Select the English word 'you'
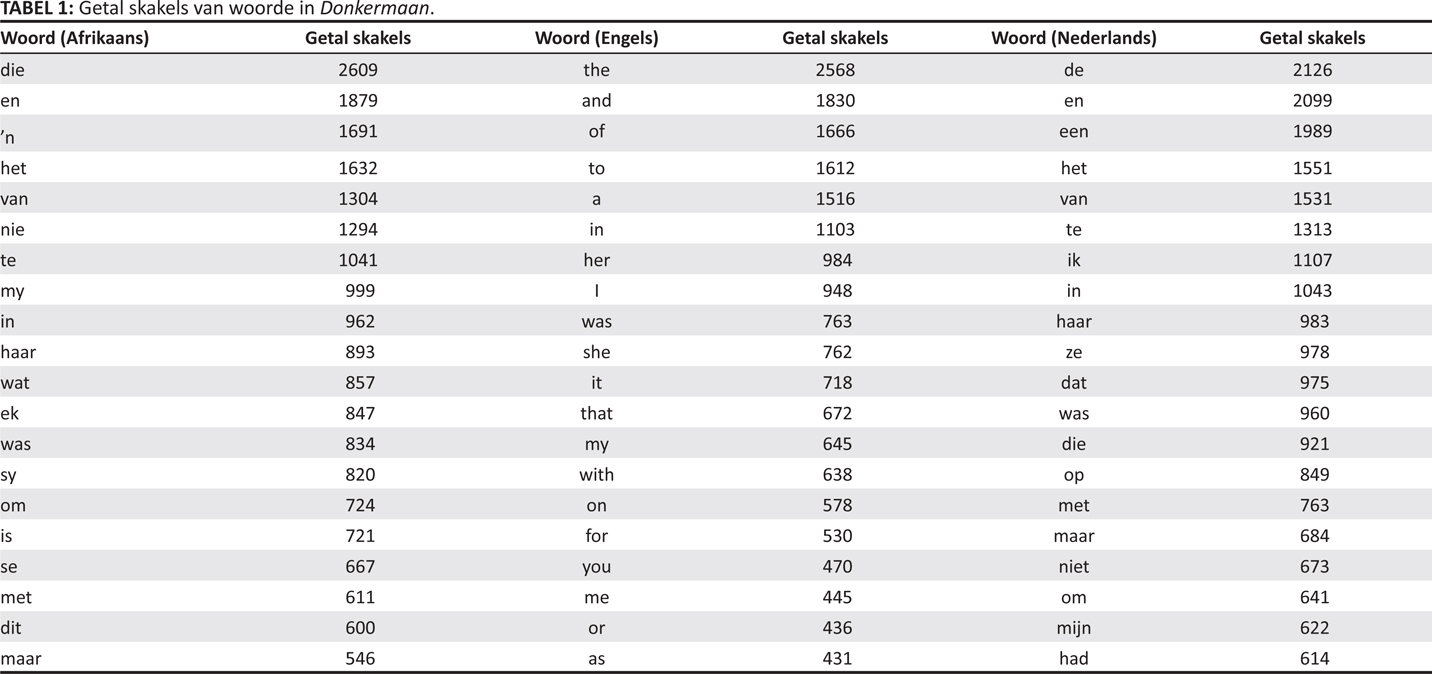Viewport: 1432px width, 674px height. click(x=596, y=566)
